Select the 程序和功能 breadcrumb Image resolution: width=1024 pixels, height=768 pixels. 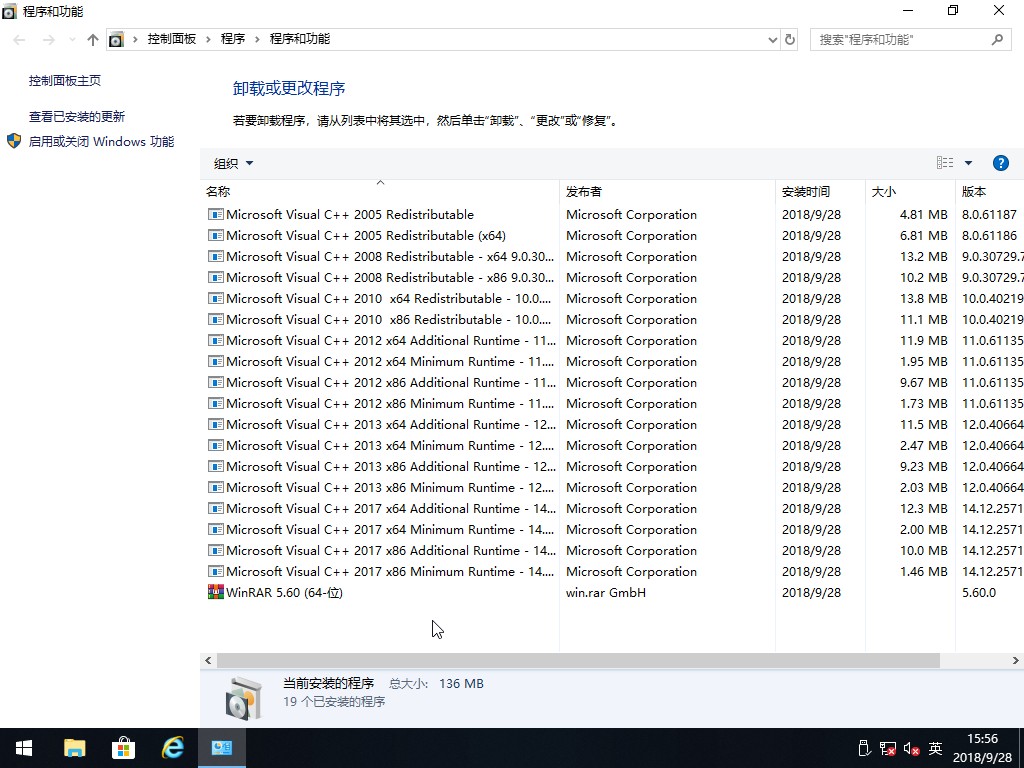coord(300,39)
